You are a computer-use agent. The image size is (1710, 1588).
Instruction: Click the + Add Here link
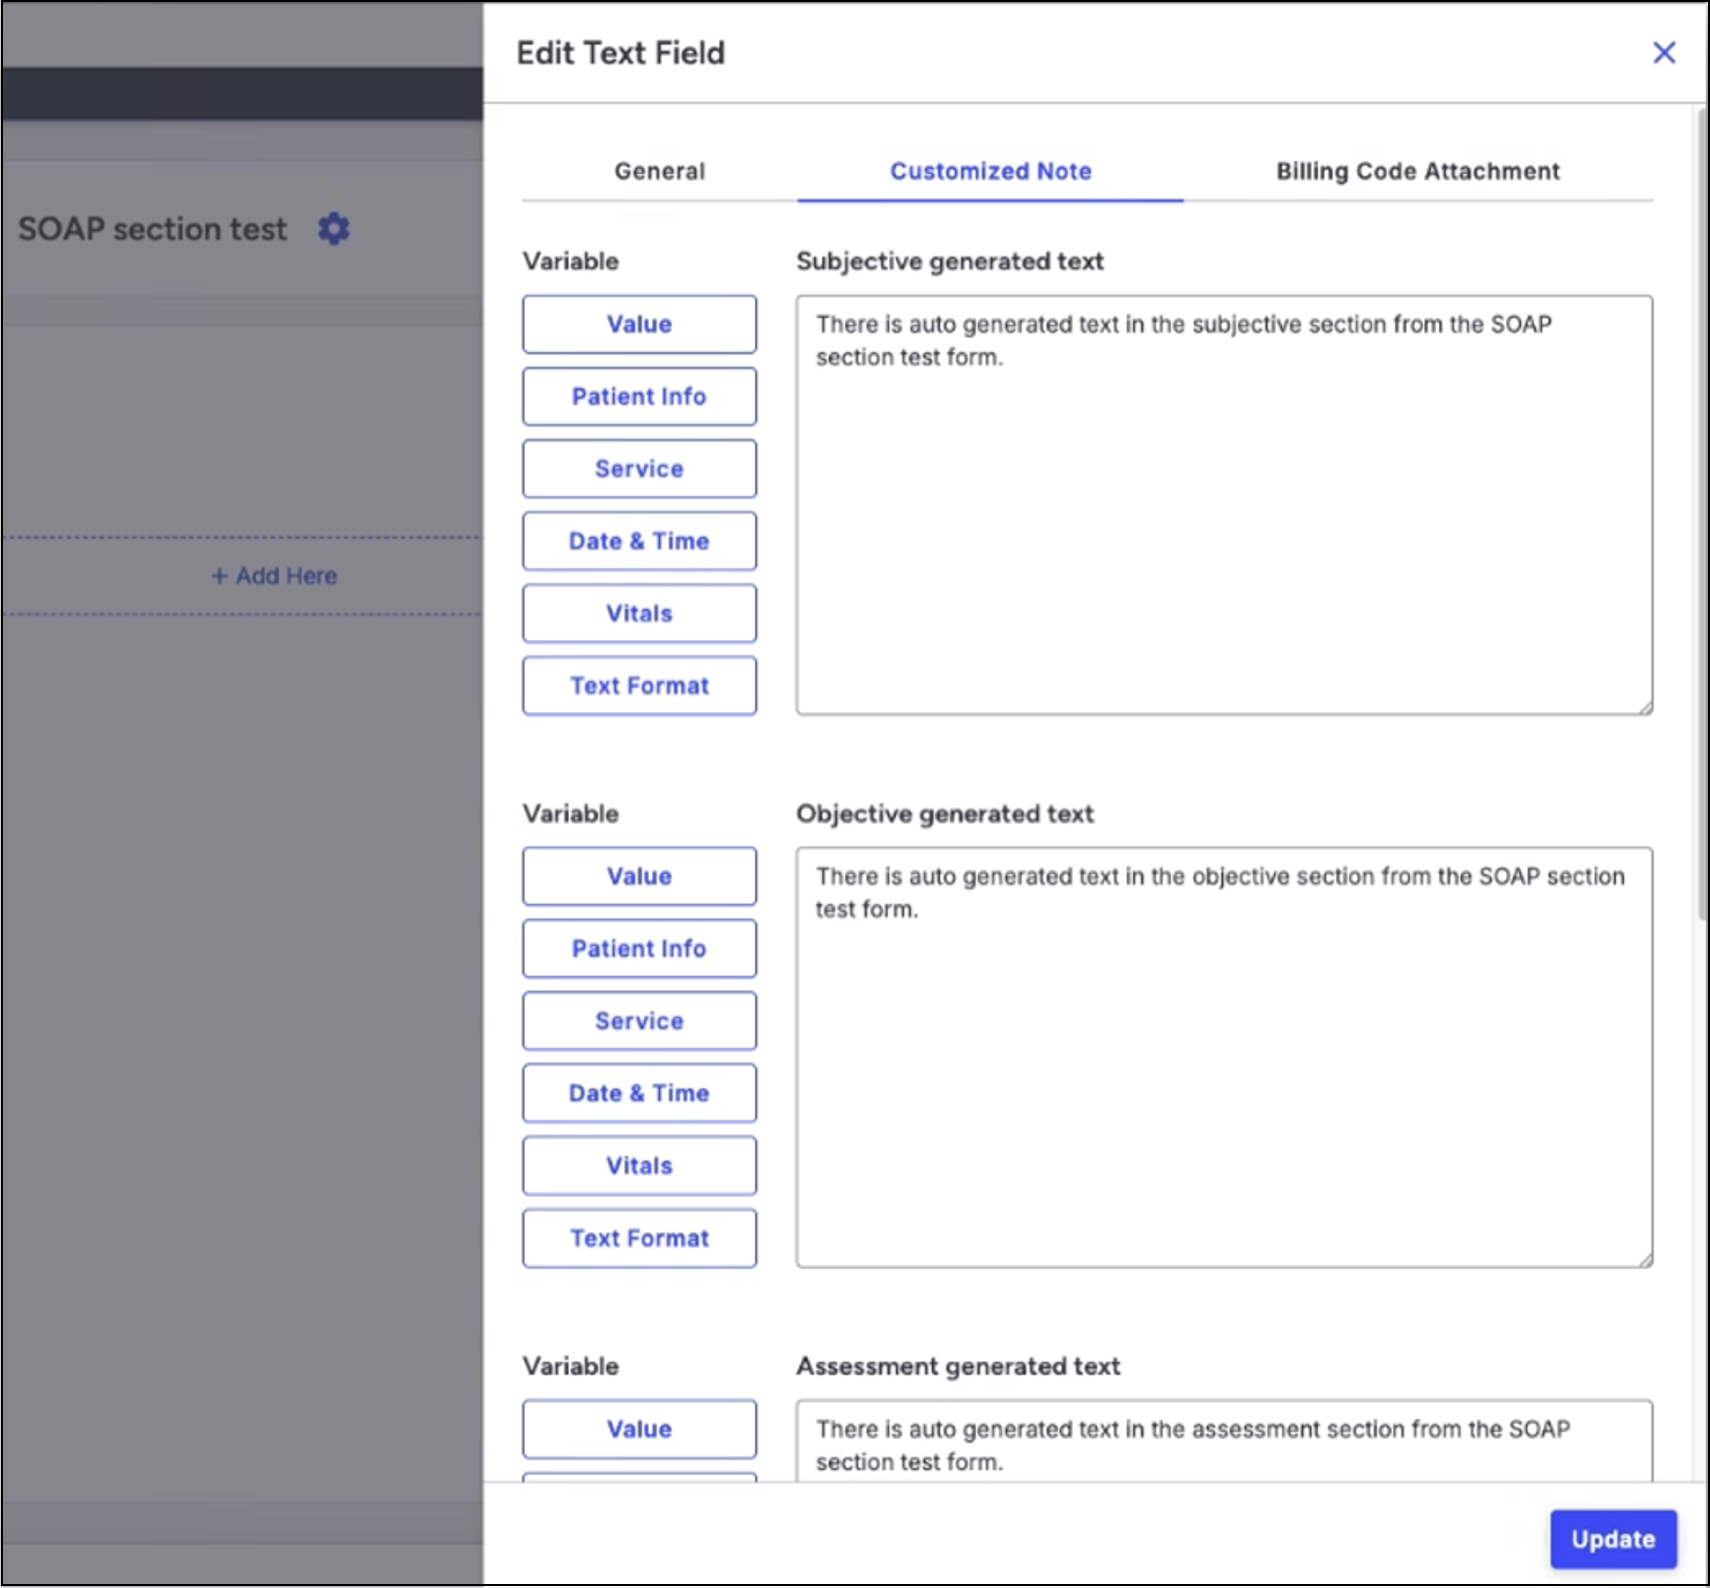(274, 576)
